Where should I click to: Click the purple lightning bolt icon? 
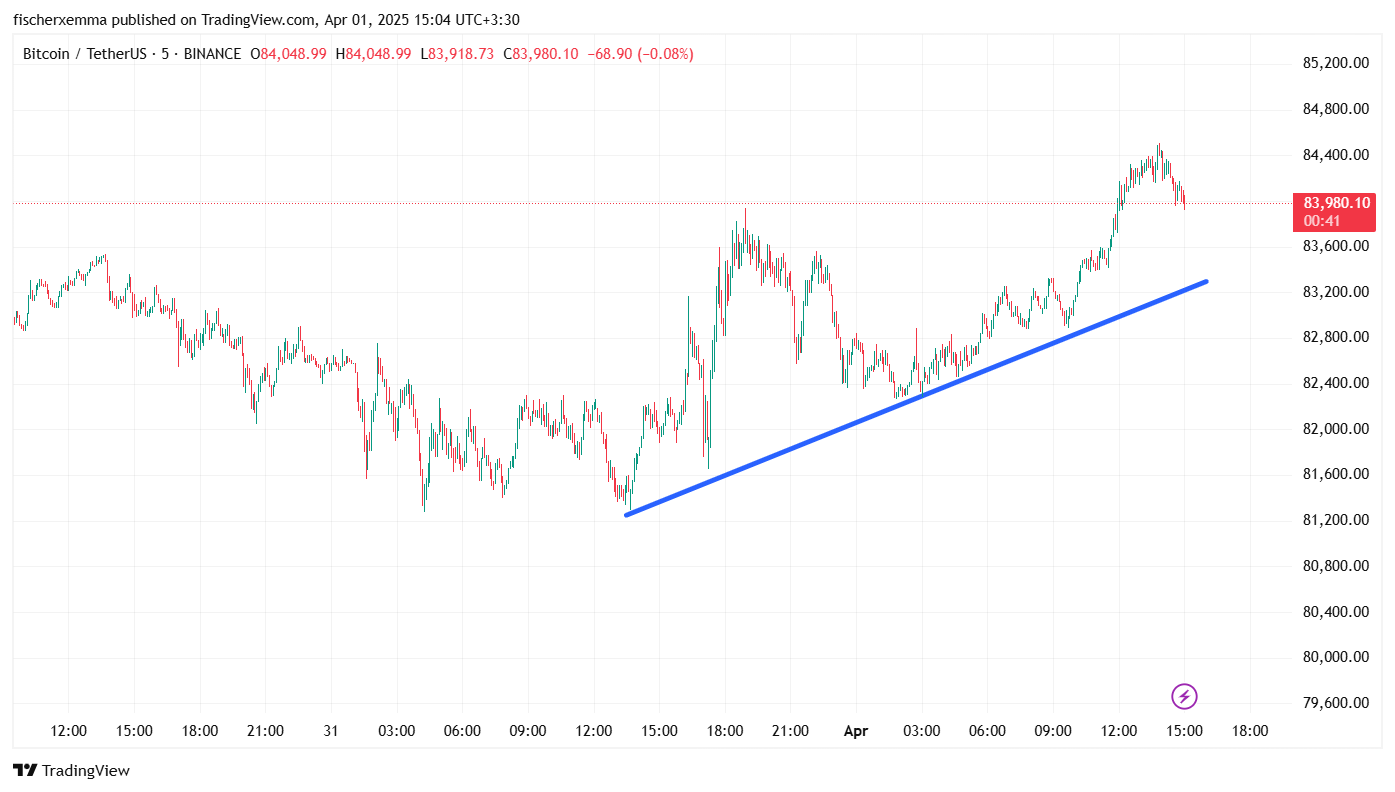[1184, 696]
